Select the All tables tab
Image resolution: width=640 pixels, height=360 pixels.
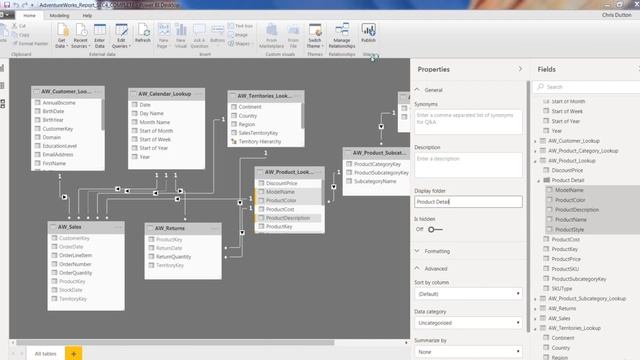[x=46, y=353]
